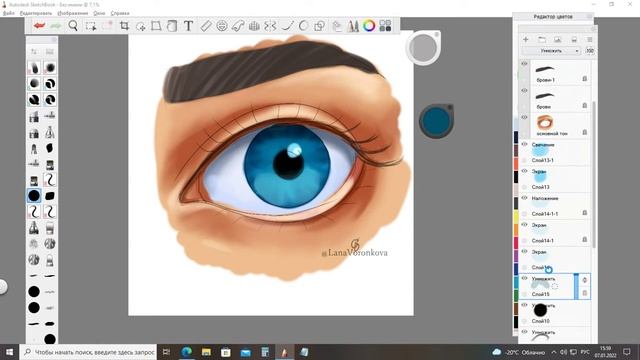Select the Text tool
Screen dimensions: 640x360
click(x=188, y=26)
